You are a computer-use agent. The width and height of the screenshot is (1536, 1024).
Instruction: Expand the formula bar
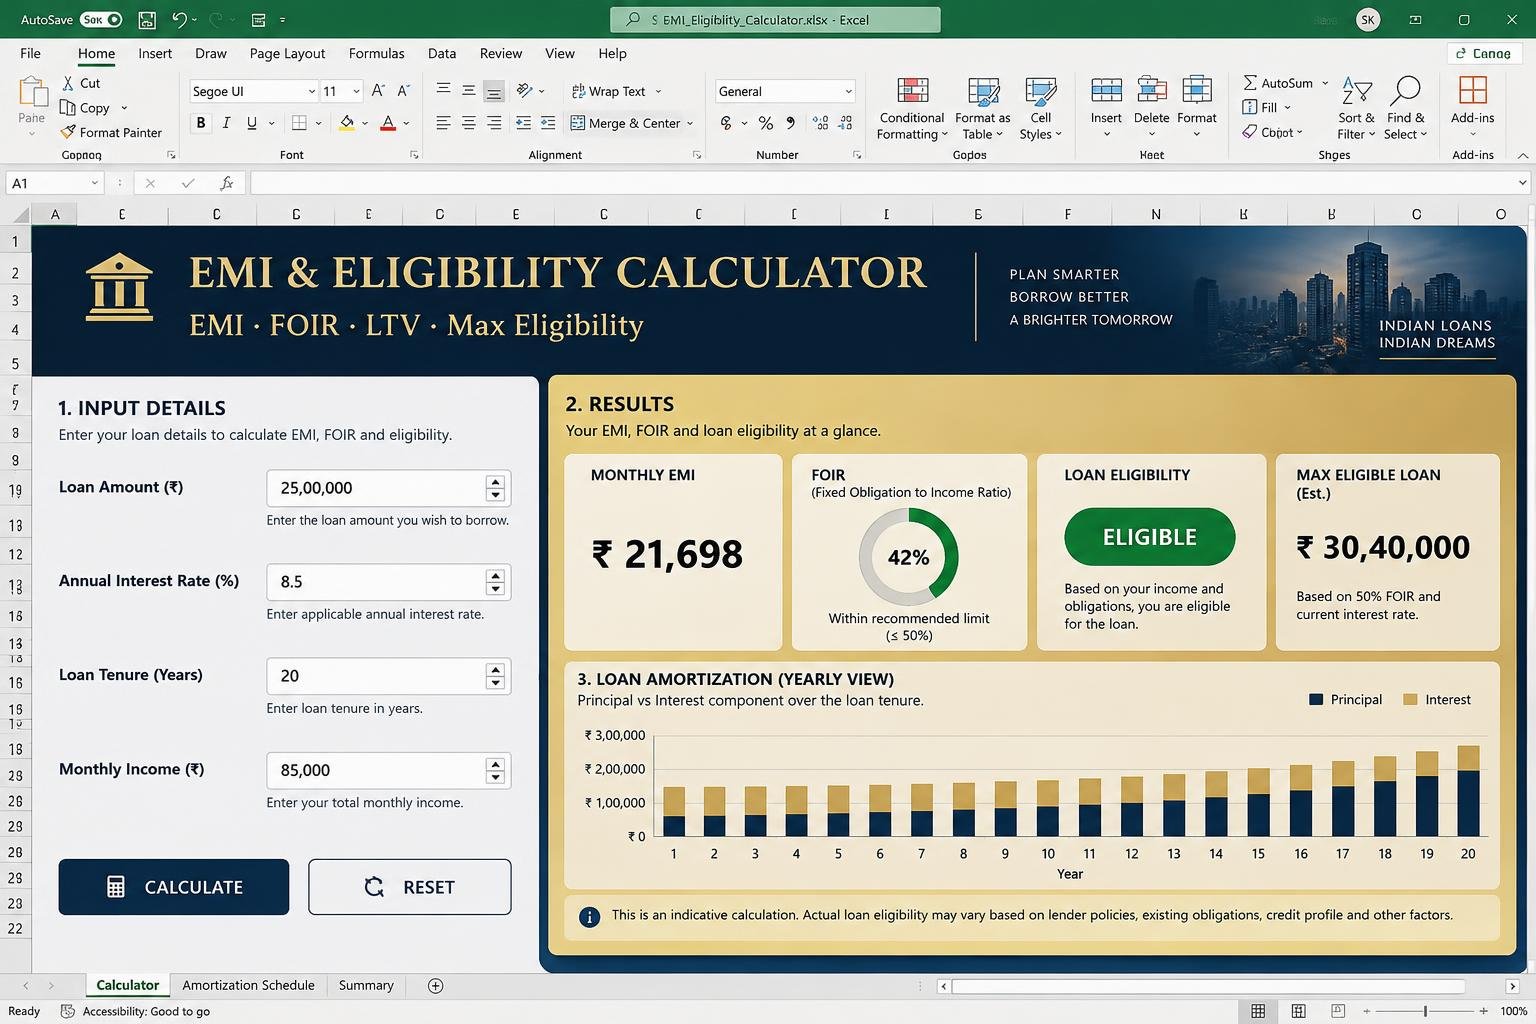click(x=1522, y=183)
